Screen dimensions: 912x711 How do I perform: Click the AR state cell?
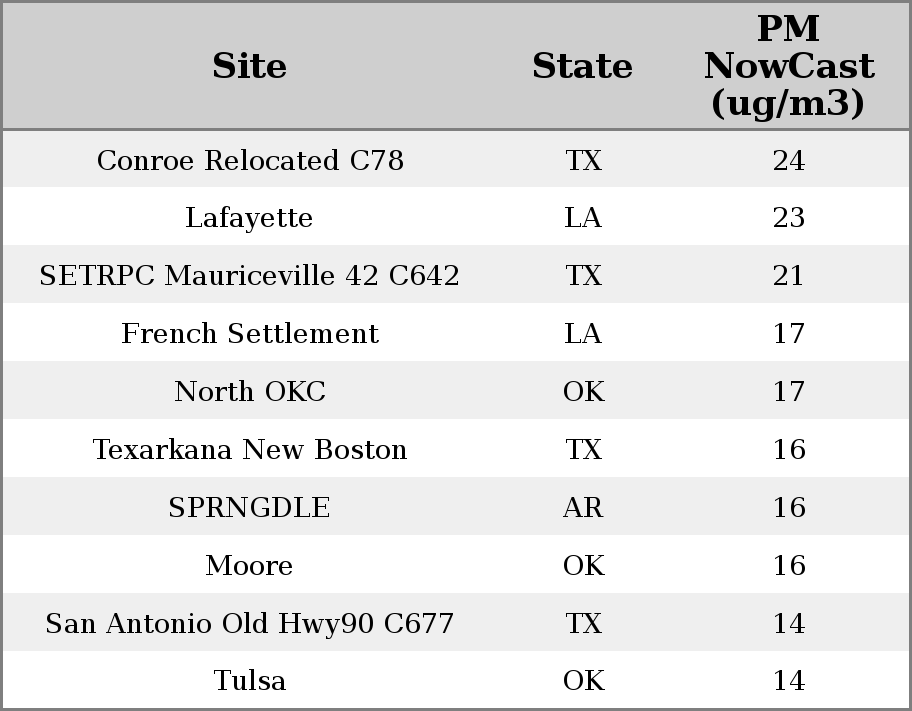point(583,508)
